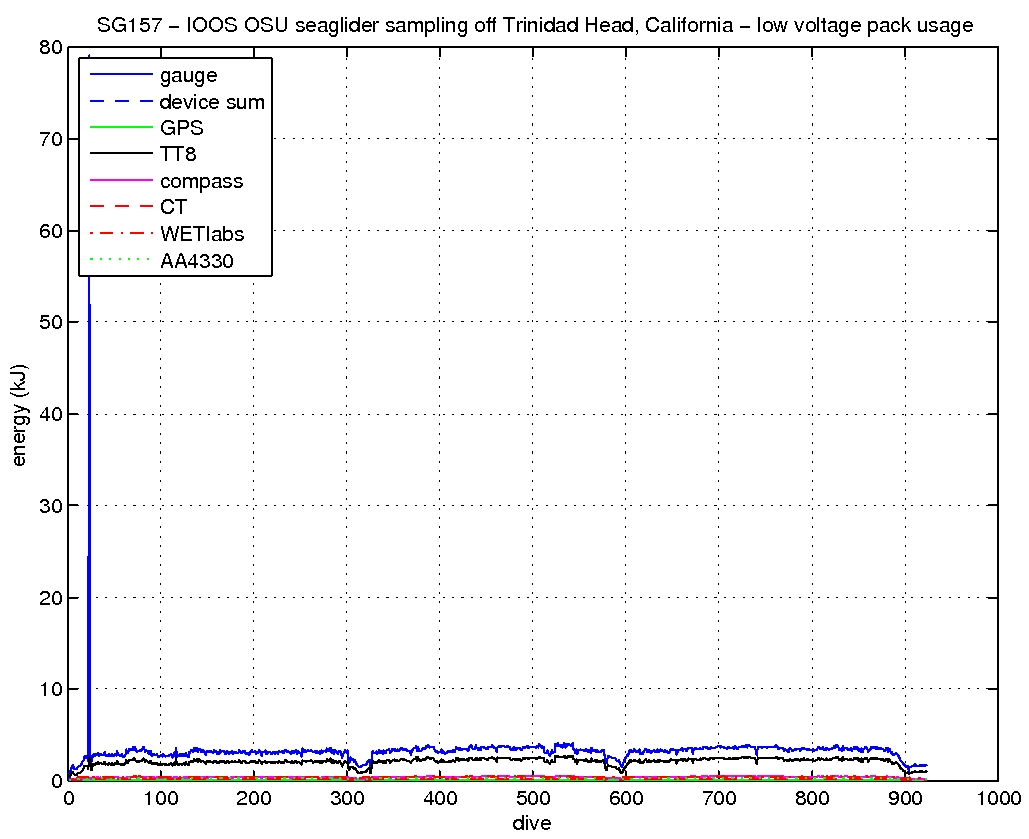Click the 'dive' x-axis label
This screenshot has height=839, width=1029.
coord(533,823)
